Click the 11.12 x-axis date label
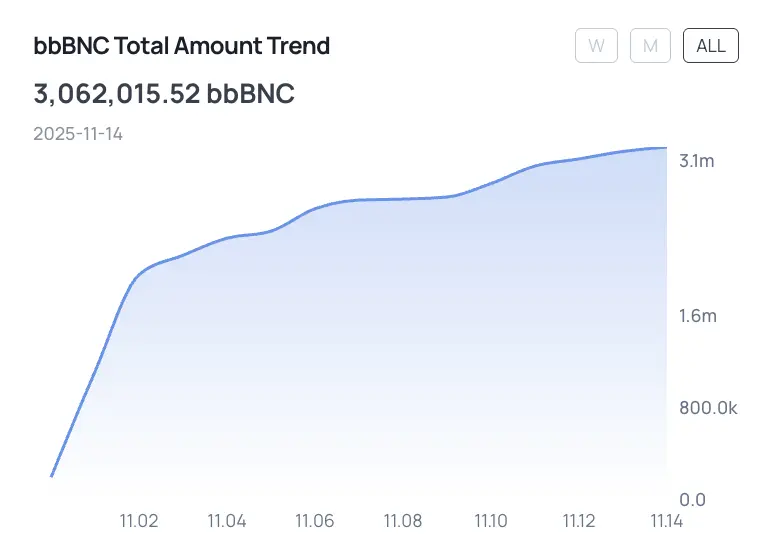Screen dimensions: 778x560 (579, 521)
